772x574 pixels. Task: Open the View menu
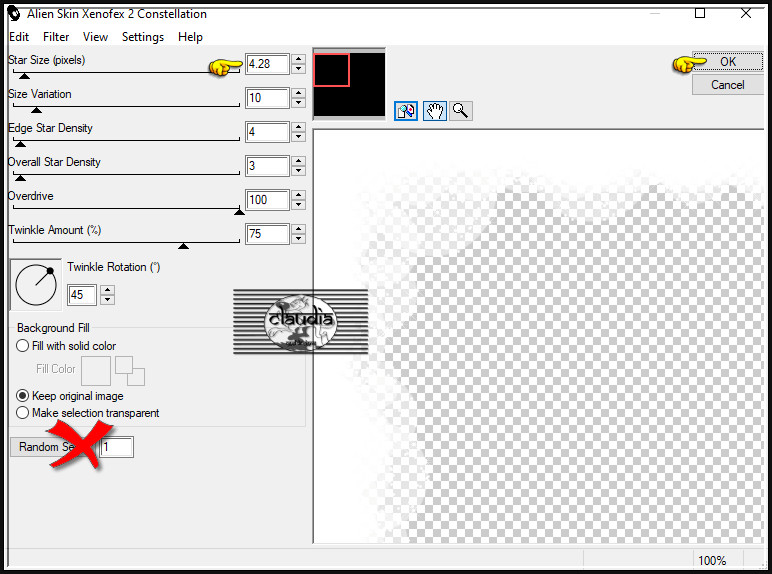point(95,37)
